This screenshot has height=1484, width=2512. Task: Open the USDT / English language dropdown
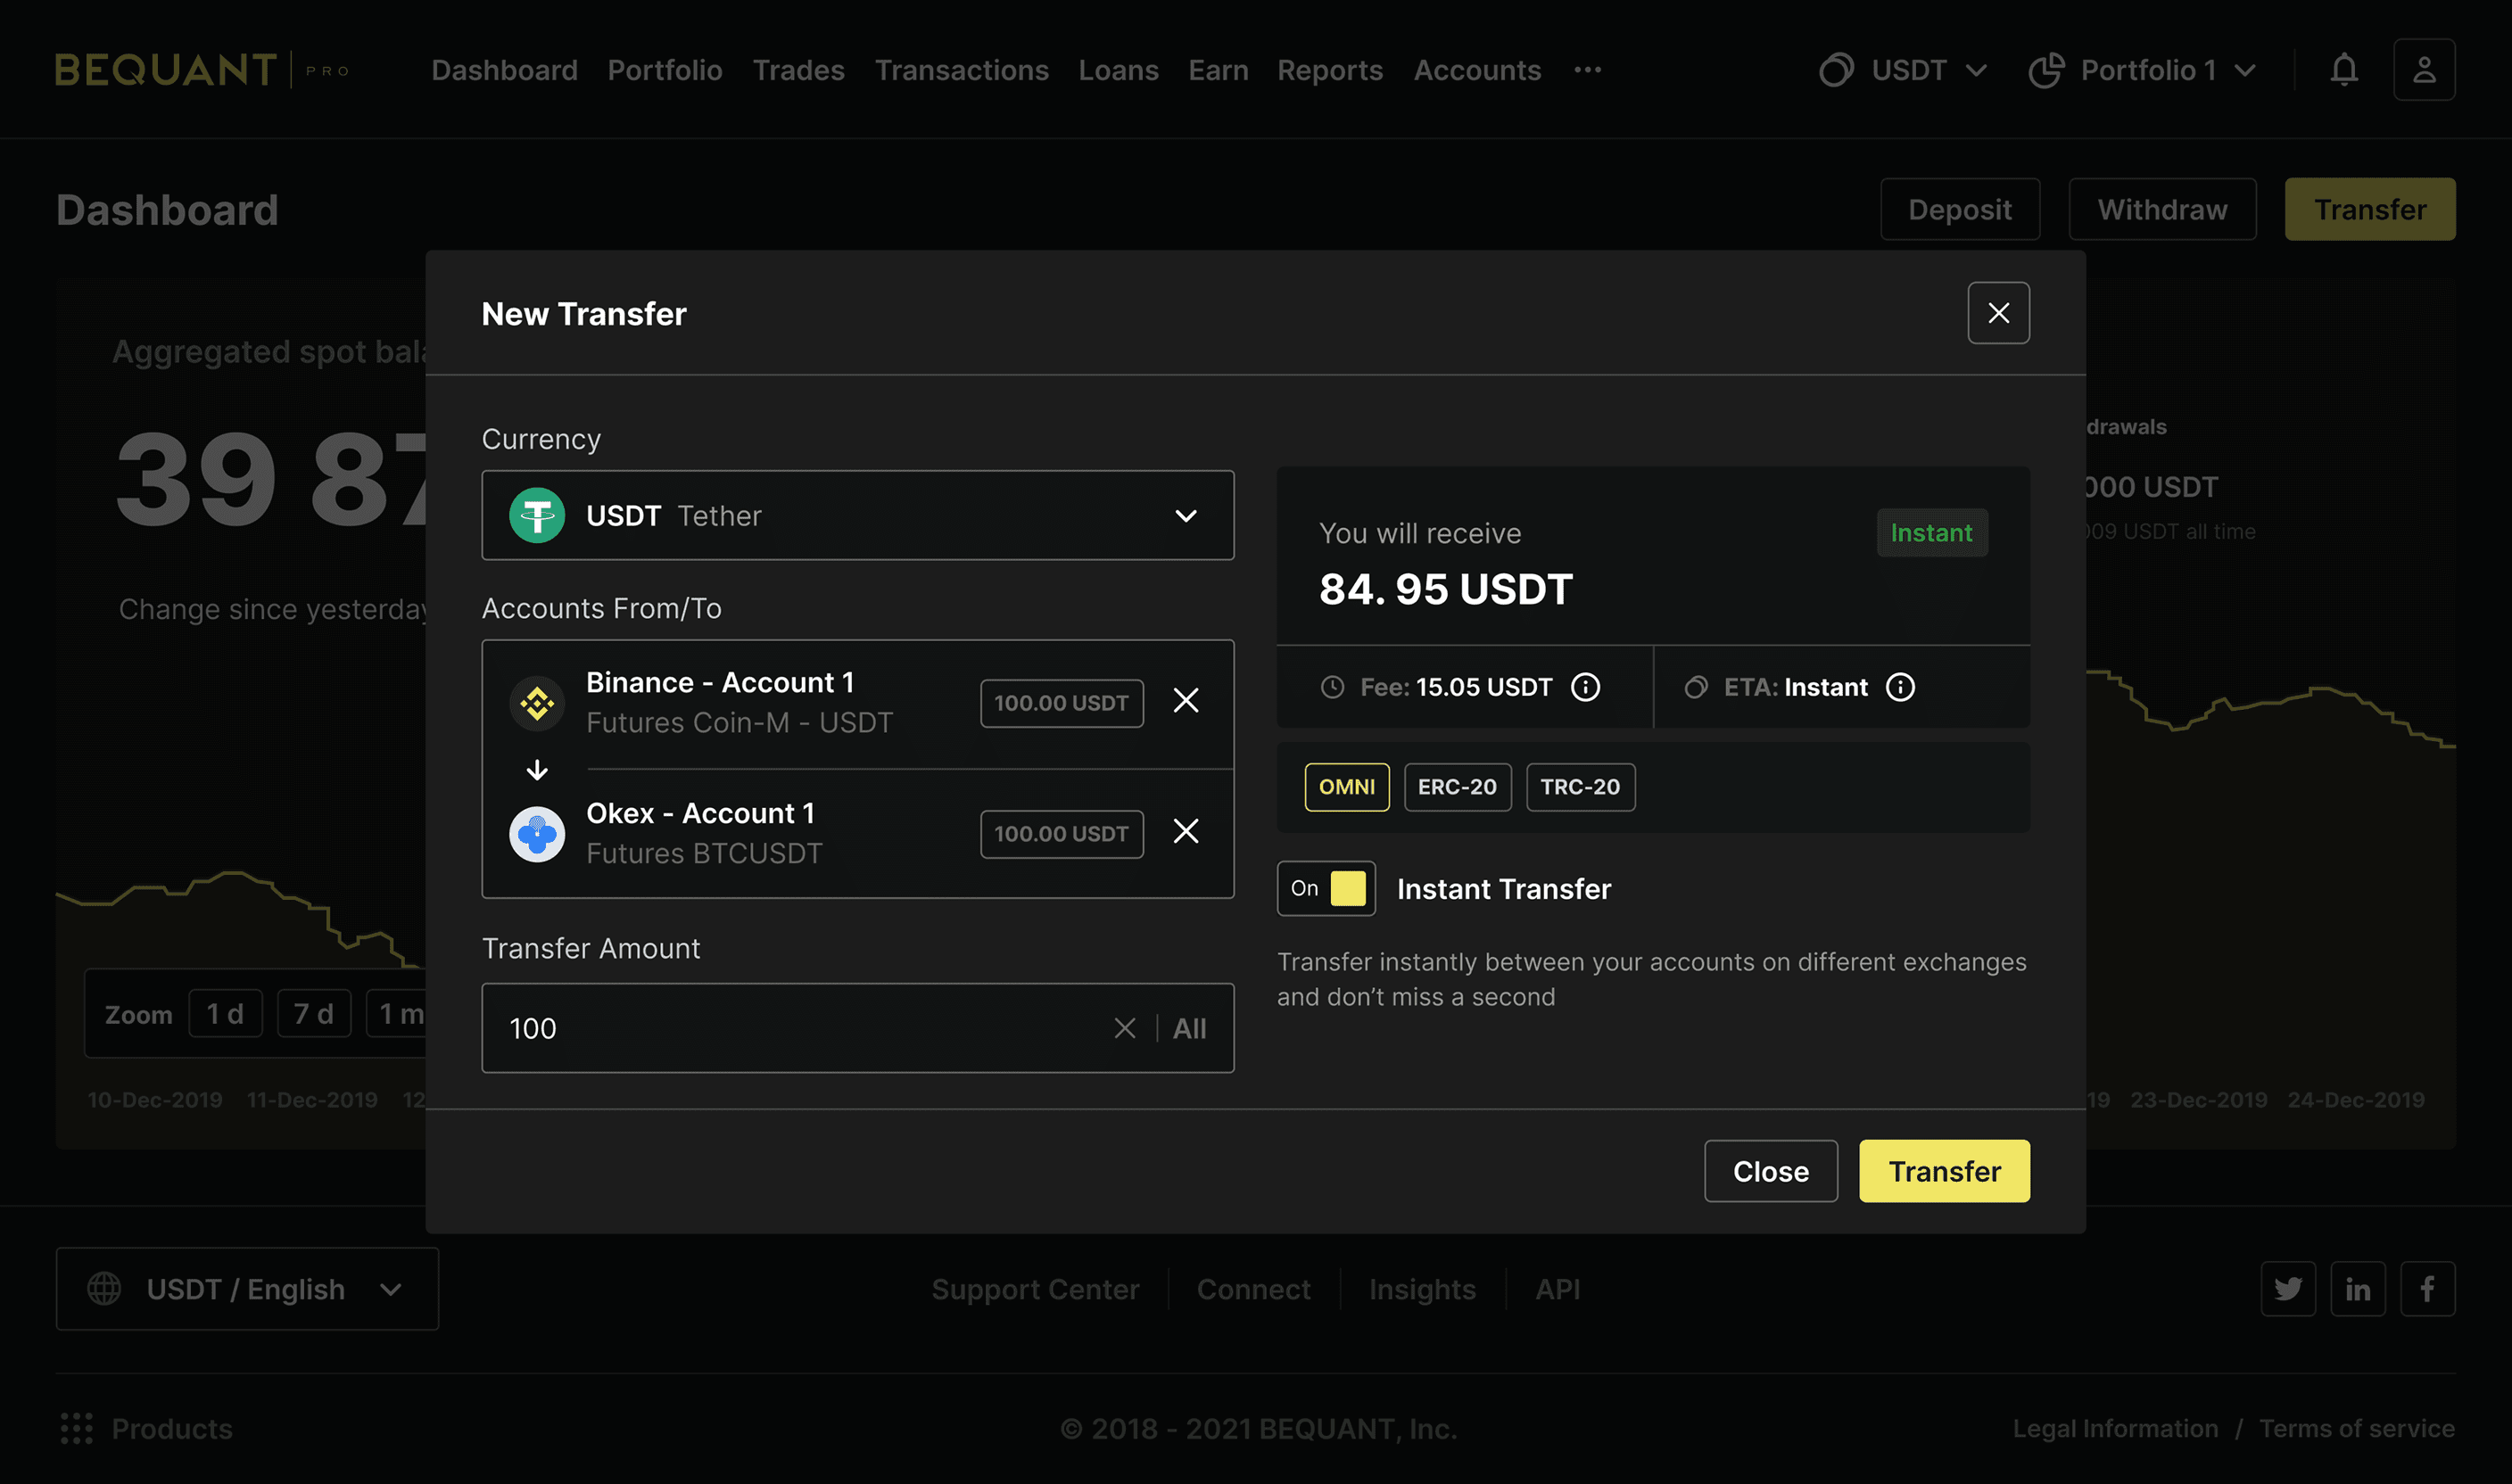pos(247,1289)
